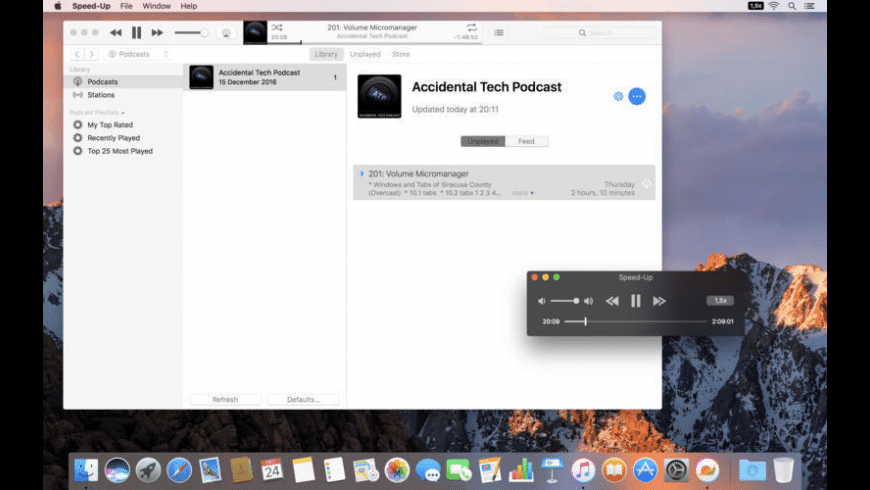The height and width of the screenshot is (490, 870).
Task: Open the Apple menu
Action: pos(58,6)
